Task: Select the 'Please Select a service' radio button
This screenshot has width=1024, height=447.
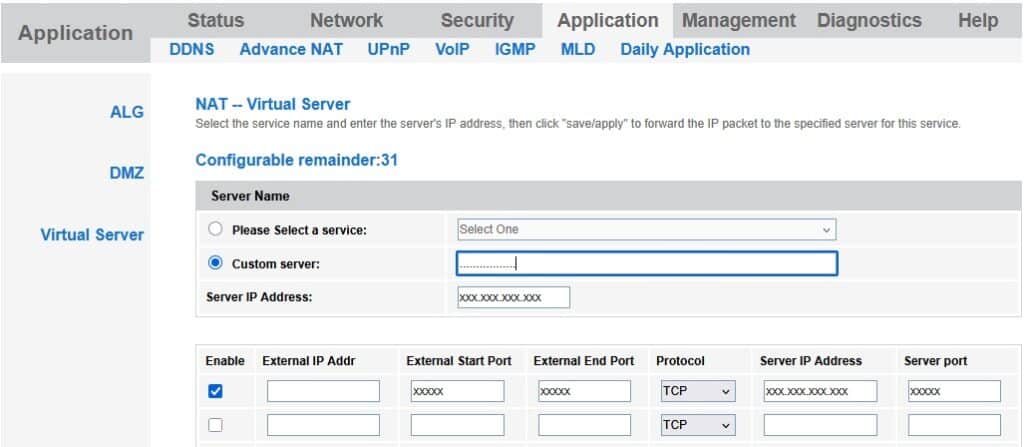Action: point(215,230)
